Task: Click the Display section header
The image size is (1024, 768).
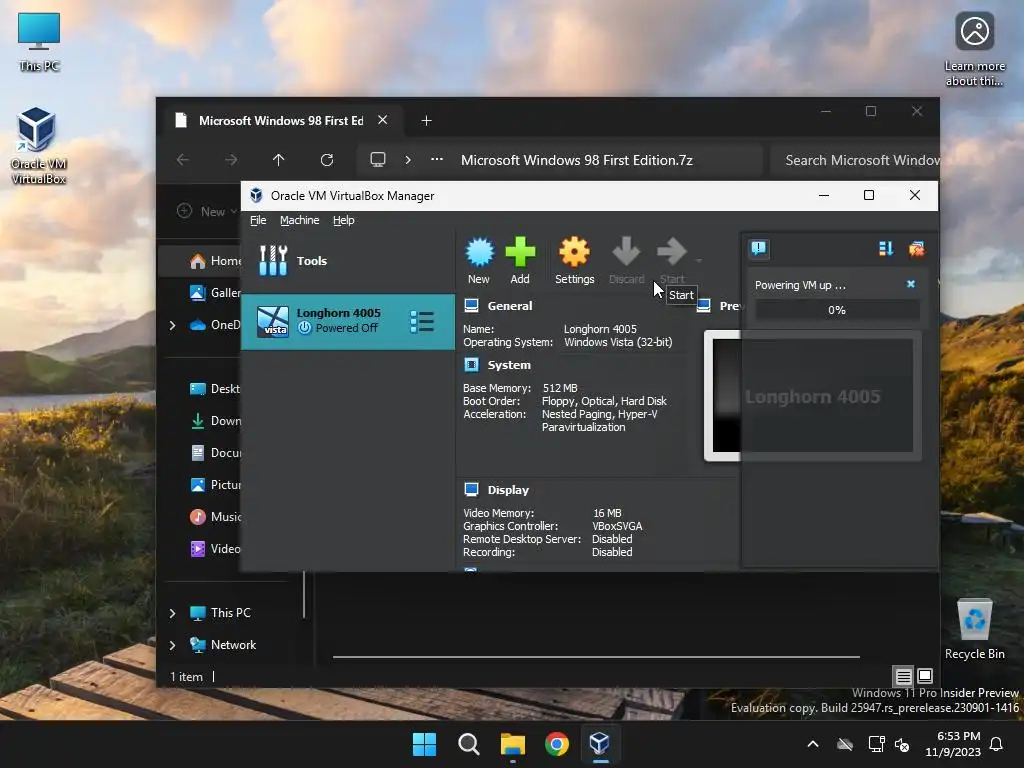Action: [x=508, y=490]
